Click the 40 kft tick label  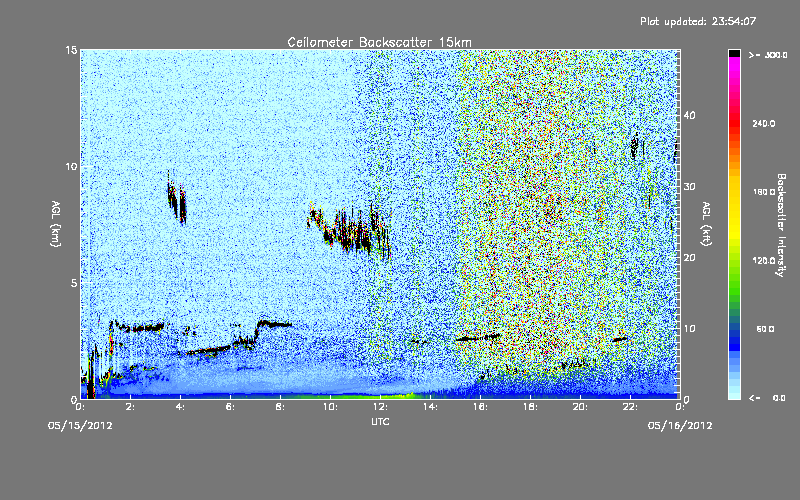click(x=689, y=115)
